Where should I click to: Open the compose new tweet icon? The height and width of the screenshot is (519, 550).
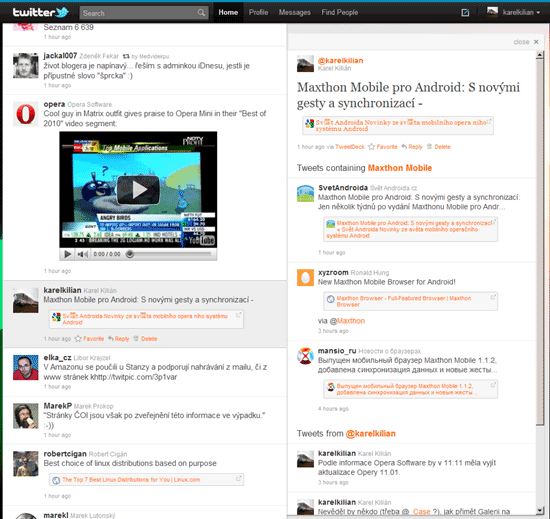pyautogui.click(x=465, y=13)
